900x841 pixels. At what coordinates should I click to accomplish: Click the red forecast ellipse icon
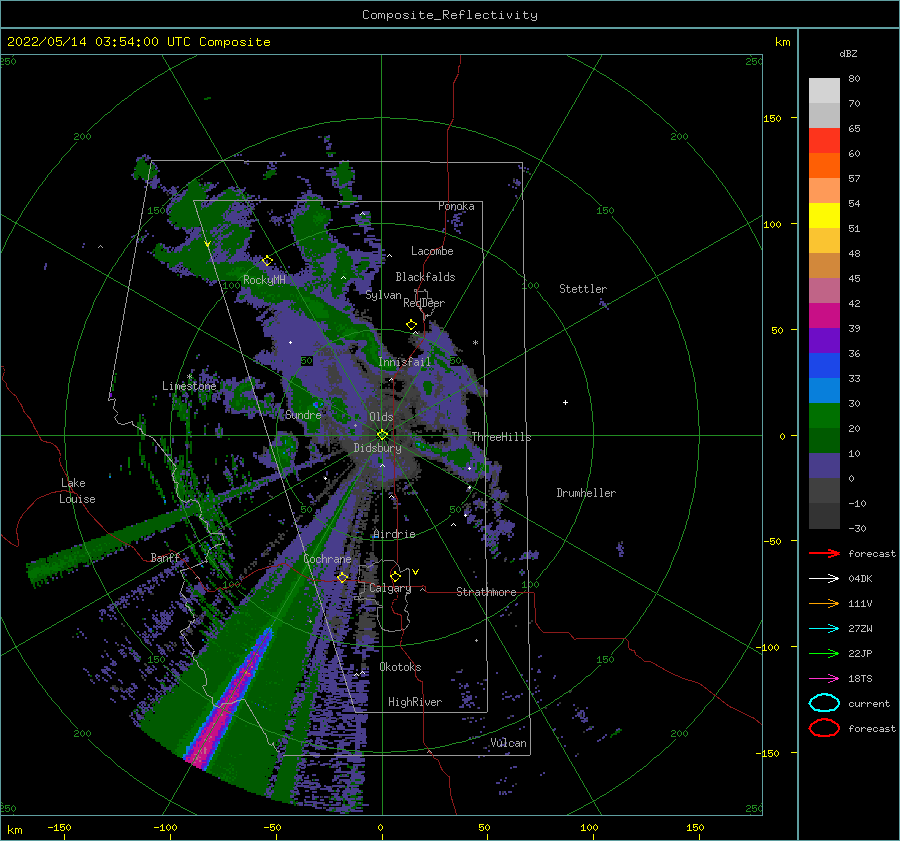[x=824, y=728]
